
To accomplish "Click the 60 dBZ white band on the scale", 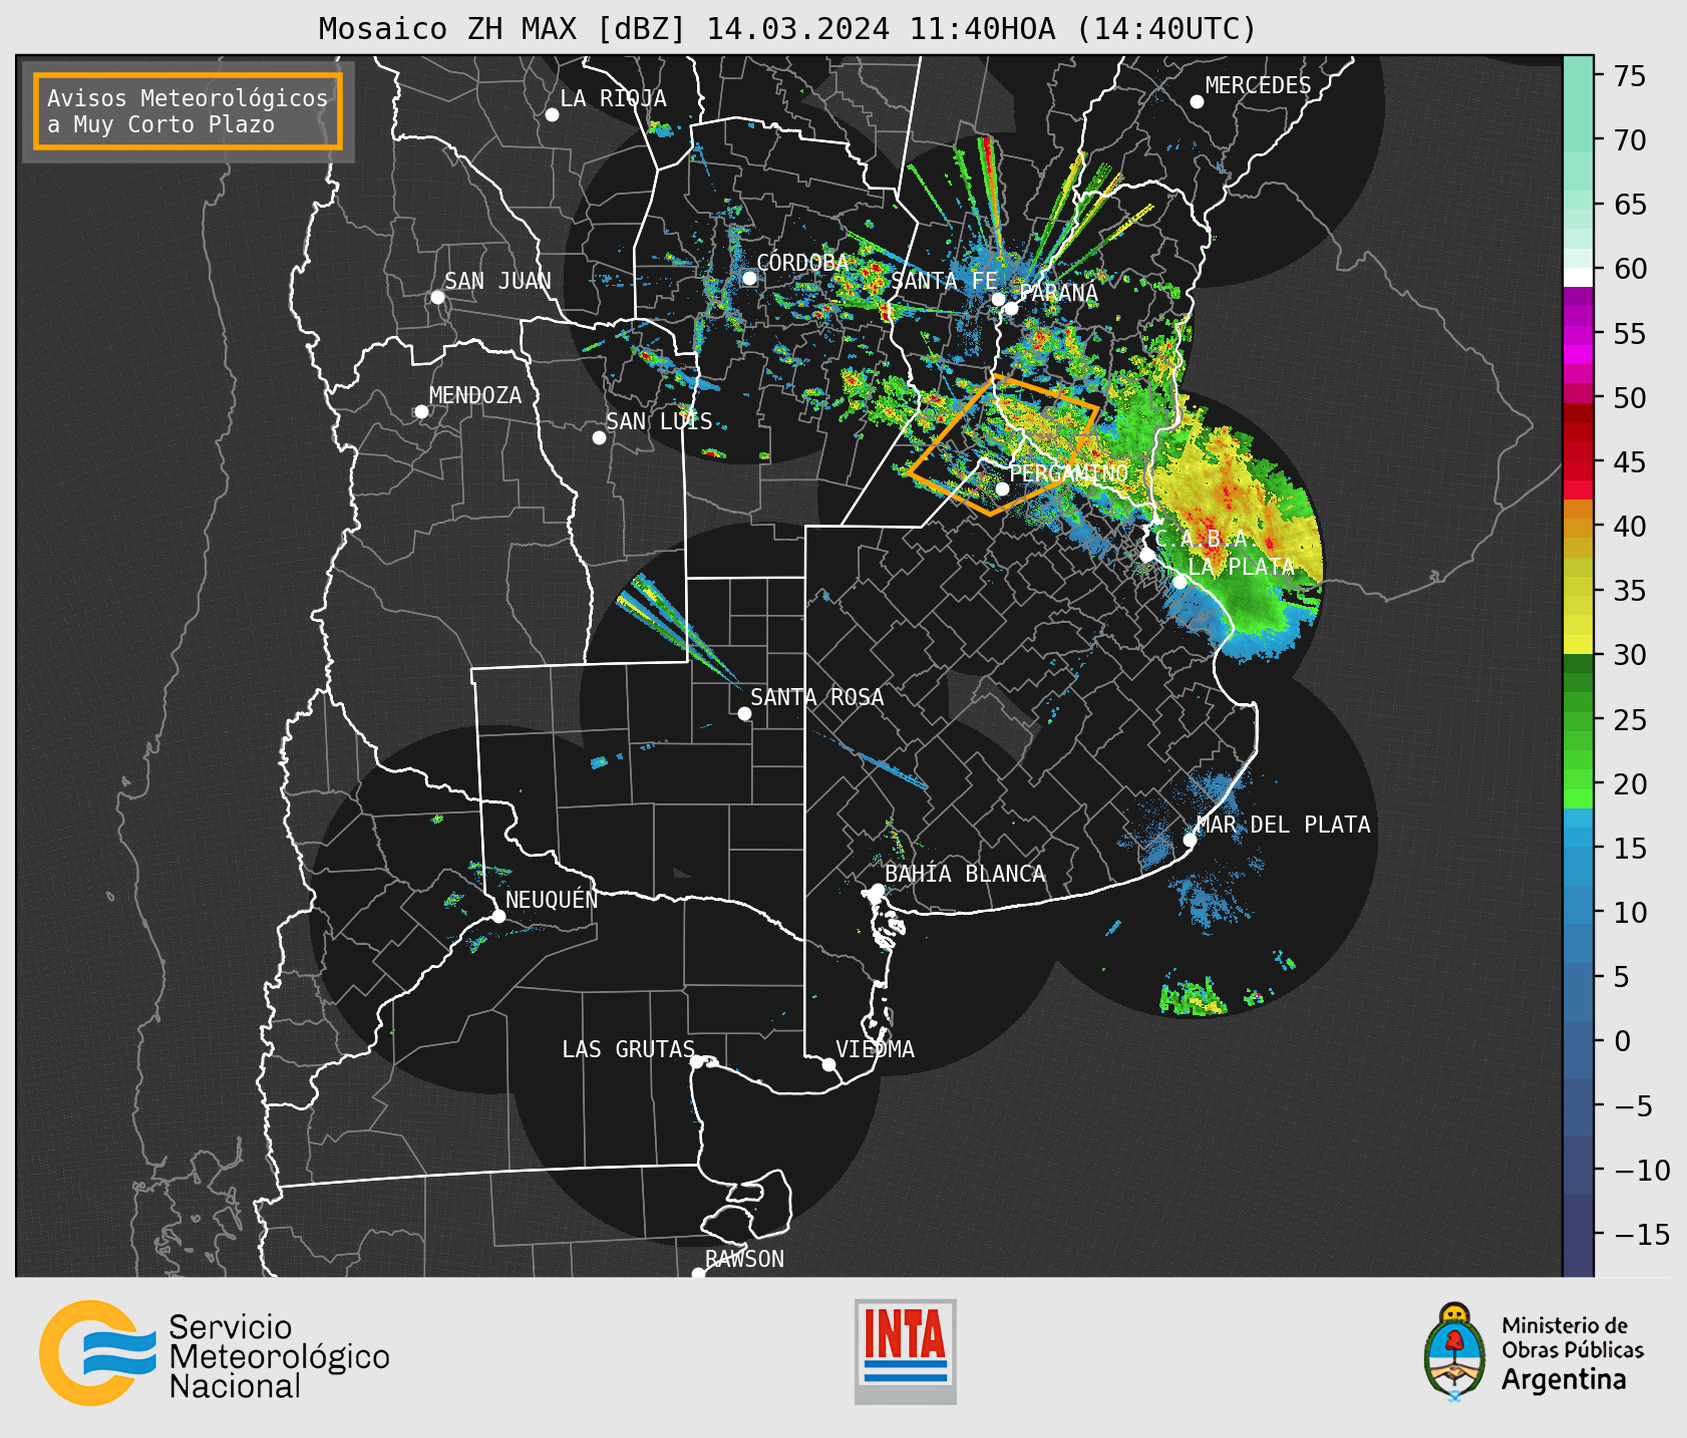I will click(1578, 277).
